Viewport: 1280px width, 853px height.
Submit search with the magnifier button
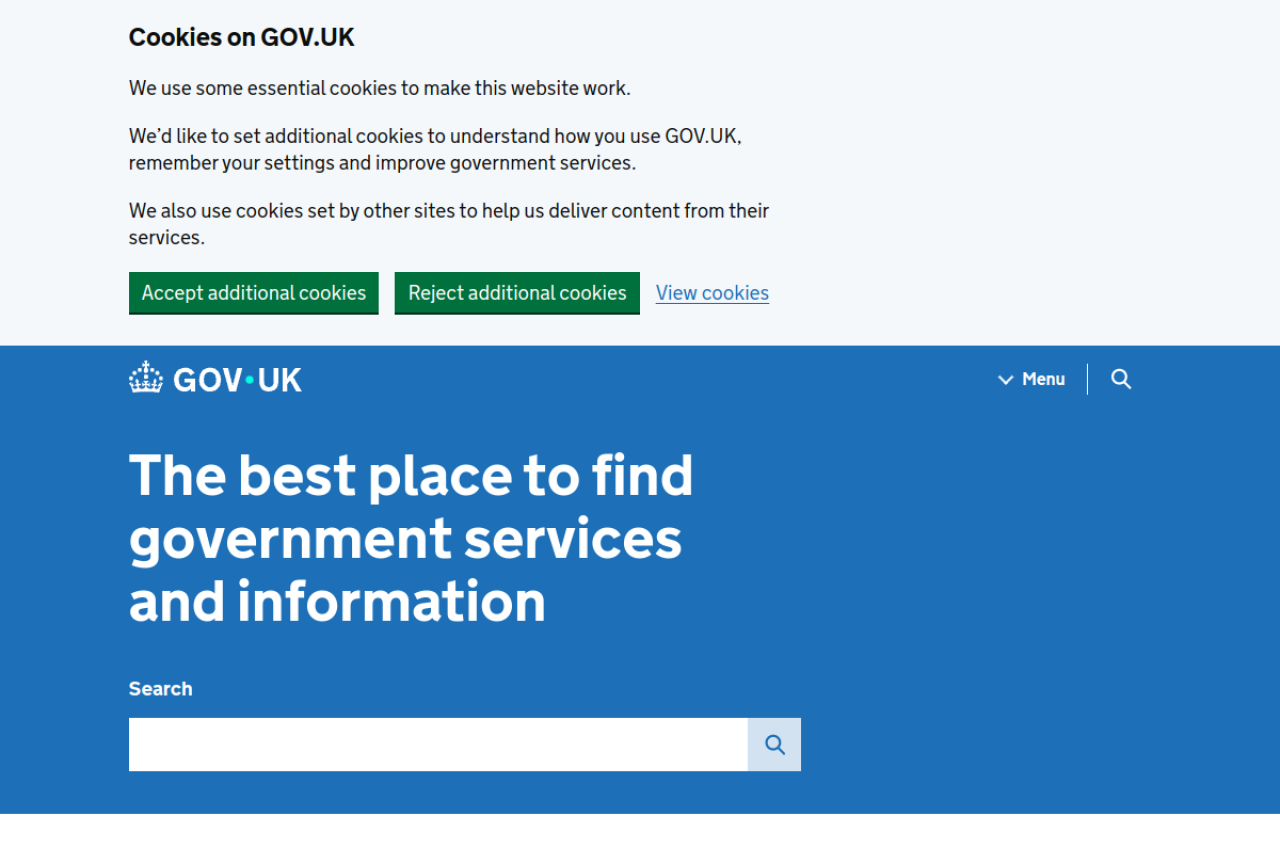(774, 745)
